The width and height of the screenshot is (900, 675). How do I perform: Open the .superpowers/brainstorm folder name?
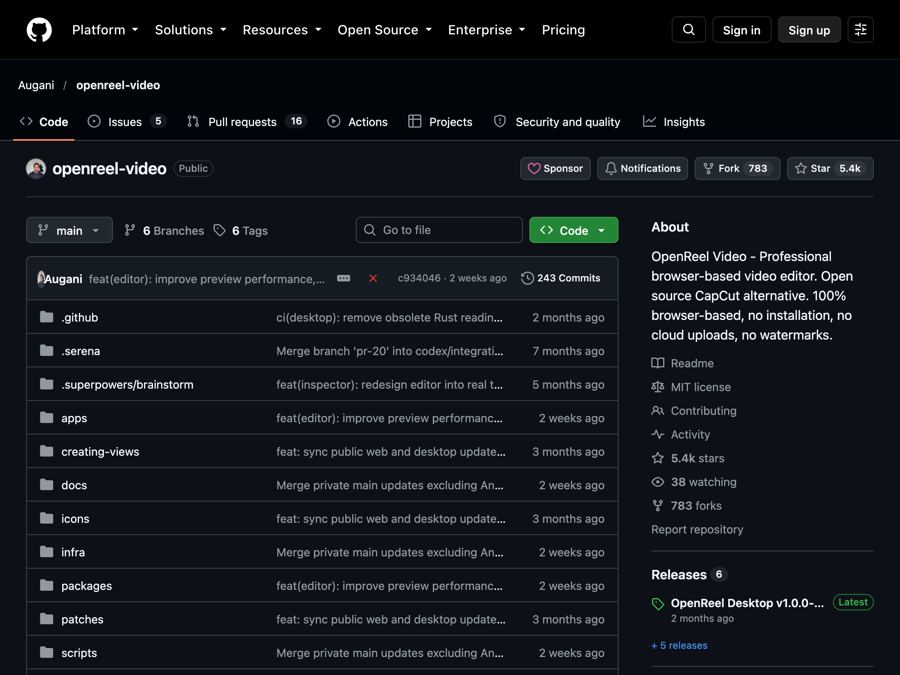click(127, 384)
